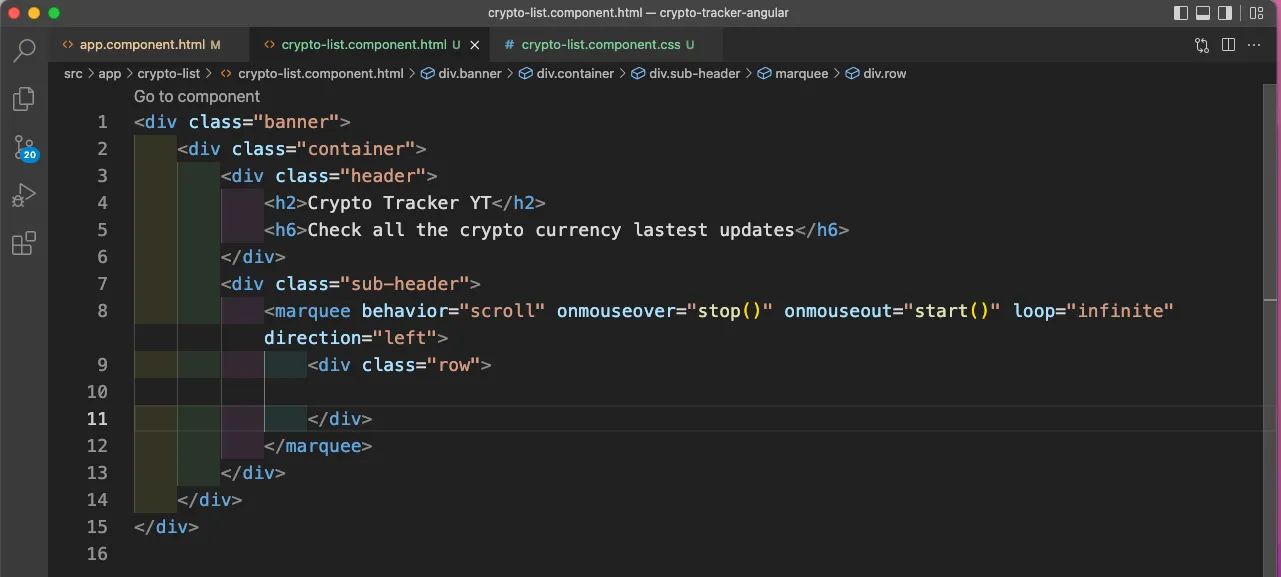Click the "header" class value on line 3
This screenshot has width=1281, height=577.
(x=383, y=176)
